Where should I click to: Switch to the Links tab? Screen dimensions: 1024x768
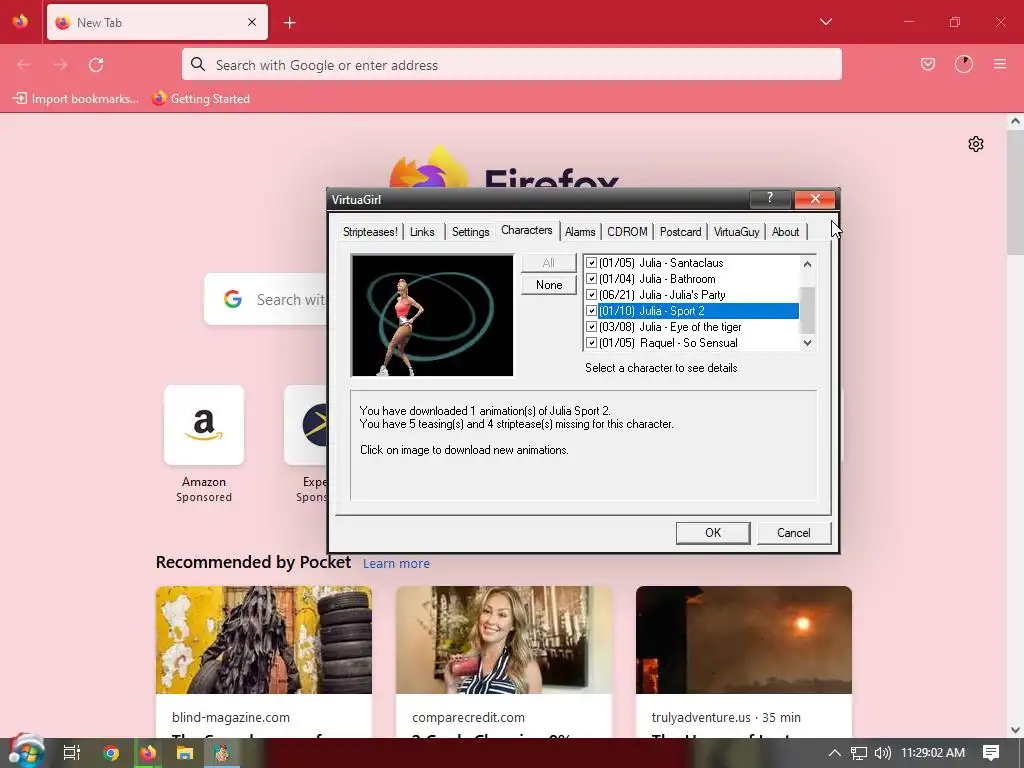coord(422,232)
